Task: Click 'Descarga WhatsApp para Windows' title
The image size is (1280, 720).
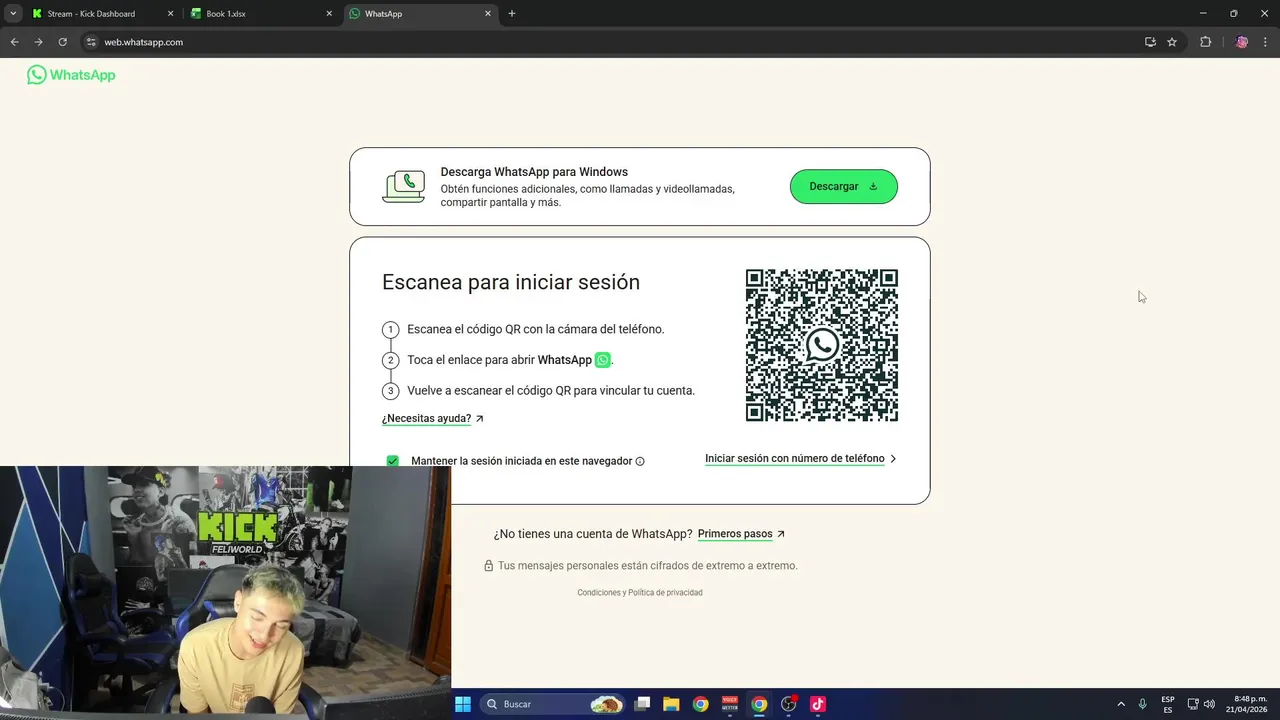Action: point(534,172)
